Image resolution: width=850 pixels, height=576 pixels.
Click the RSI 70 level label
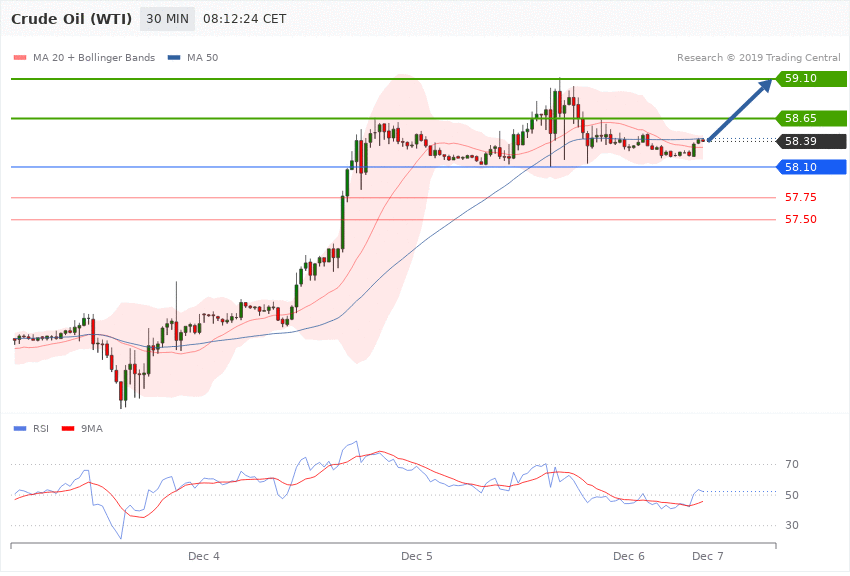coord(792,464)
